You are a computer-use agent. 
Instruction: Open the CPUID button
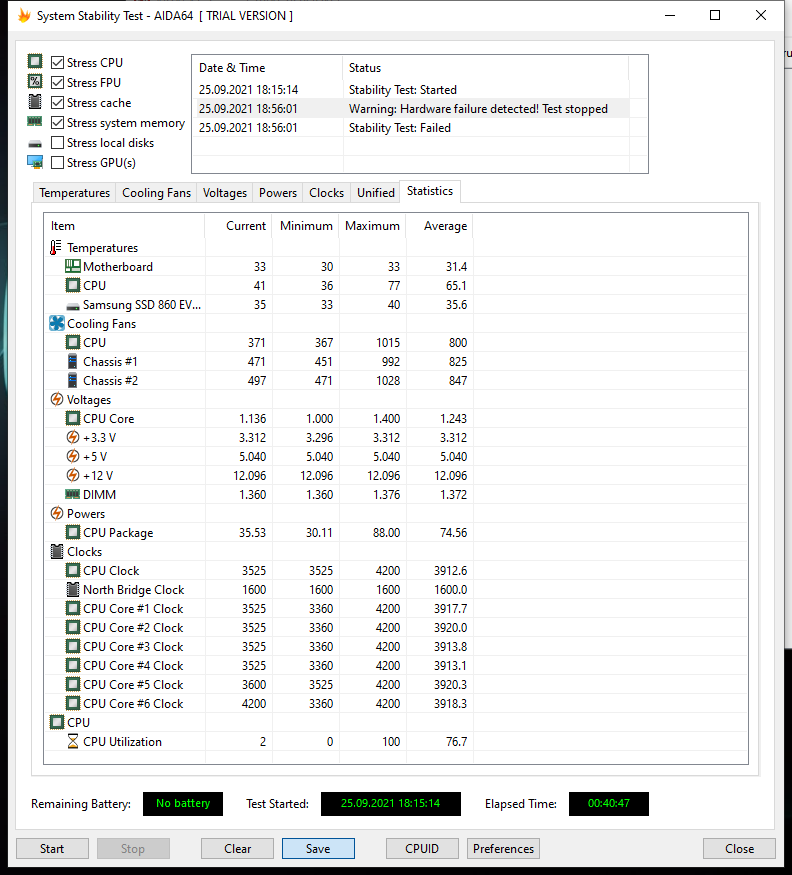pyautogui.click(x=422, y=848)
